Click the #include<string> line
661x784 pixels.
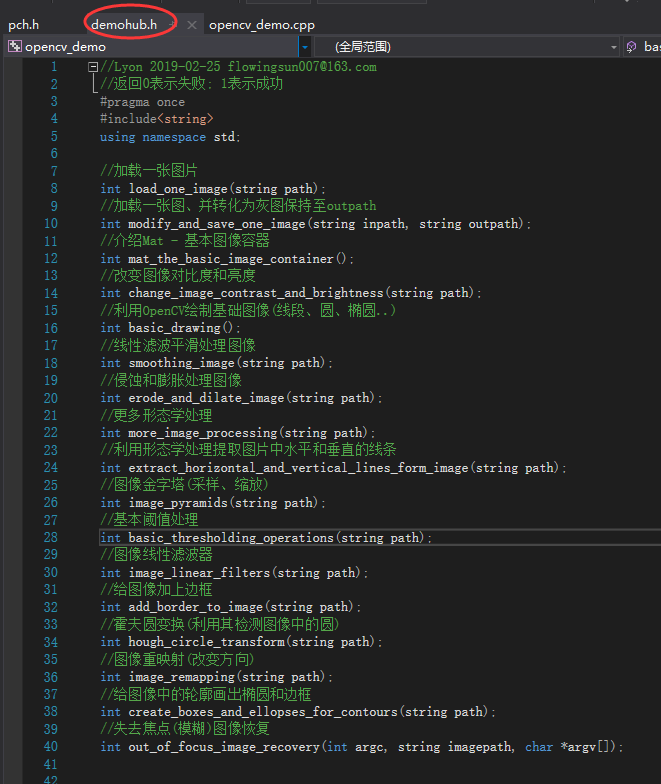pos(156,119)
